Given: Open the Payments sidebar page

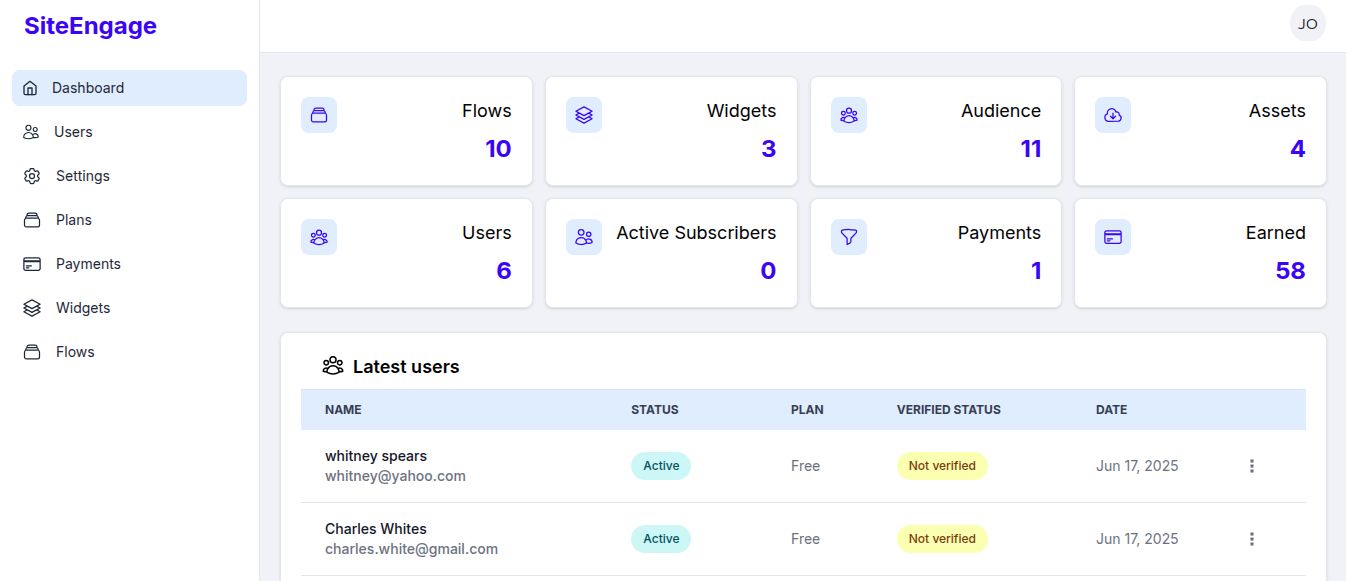Looking at the screenshot, I should click(88, 264).
